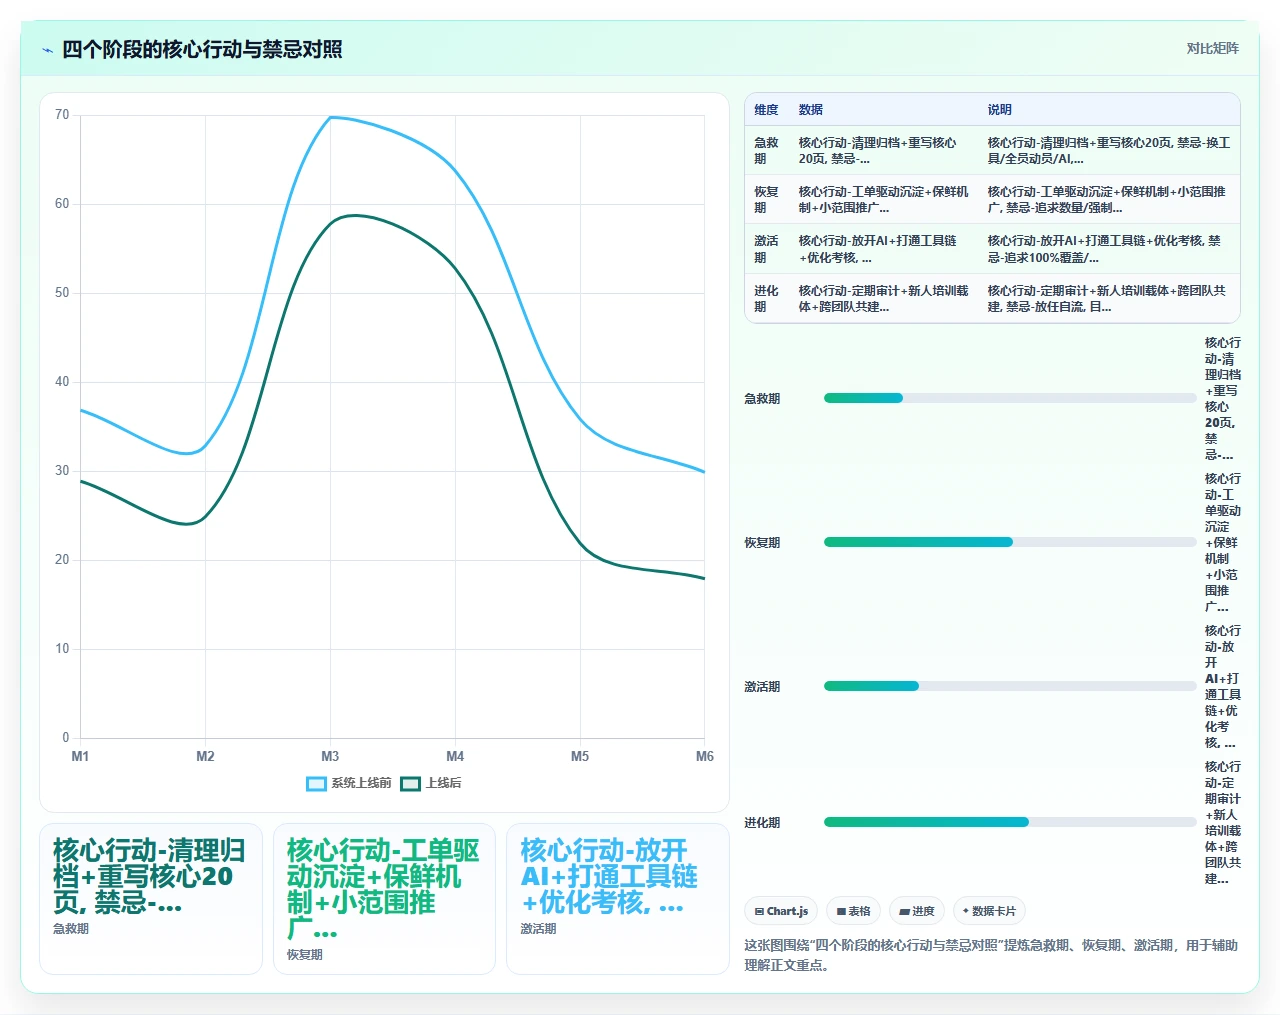Select the Chart.js tag chip
1280x1015 pixels.
781,911
